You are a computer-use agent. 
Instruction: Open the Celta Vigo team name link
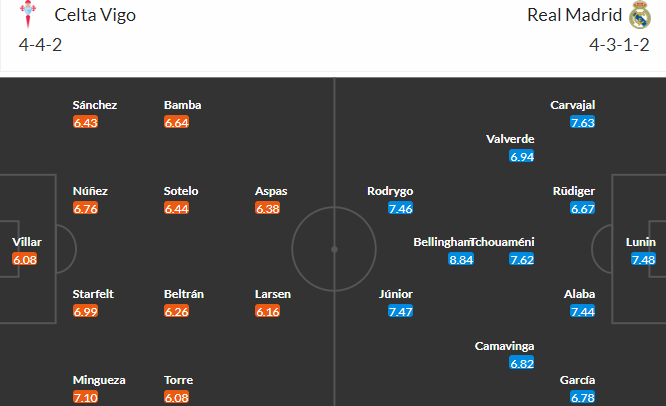point(95,15)
